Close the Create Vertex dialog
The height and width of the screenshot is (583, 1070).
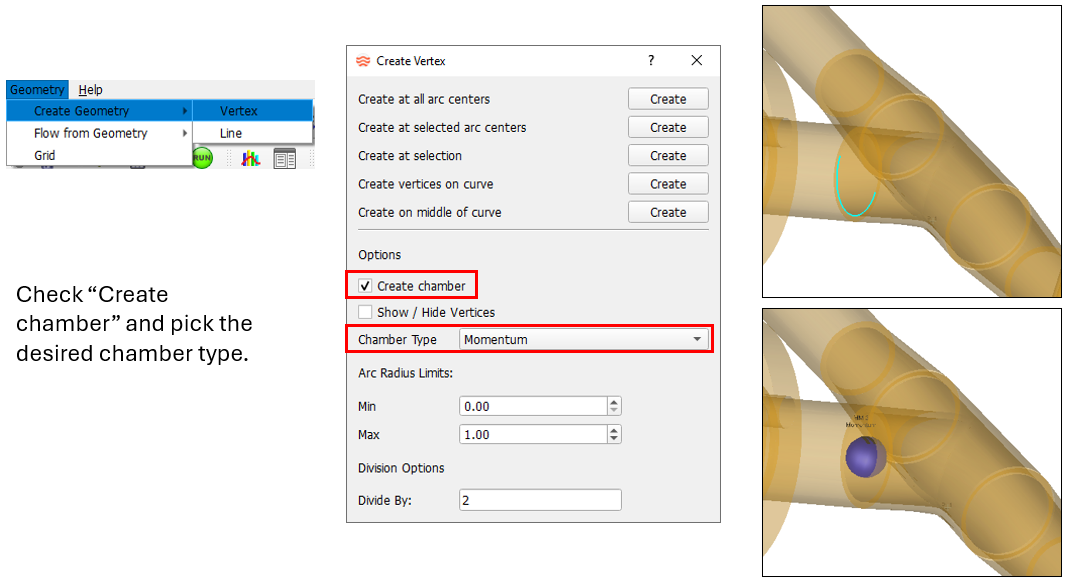pyautogui.click(x=697, y=60)
